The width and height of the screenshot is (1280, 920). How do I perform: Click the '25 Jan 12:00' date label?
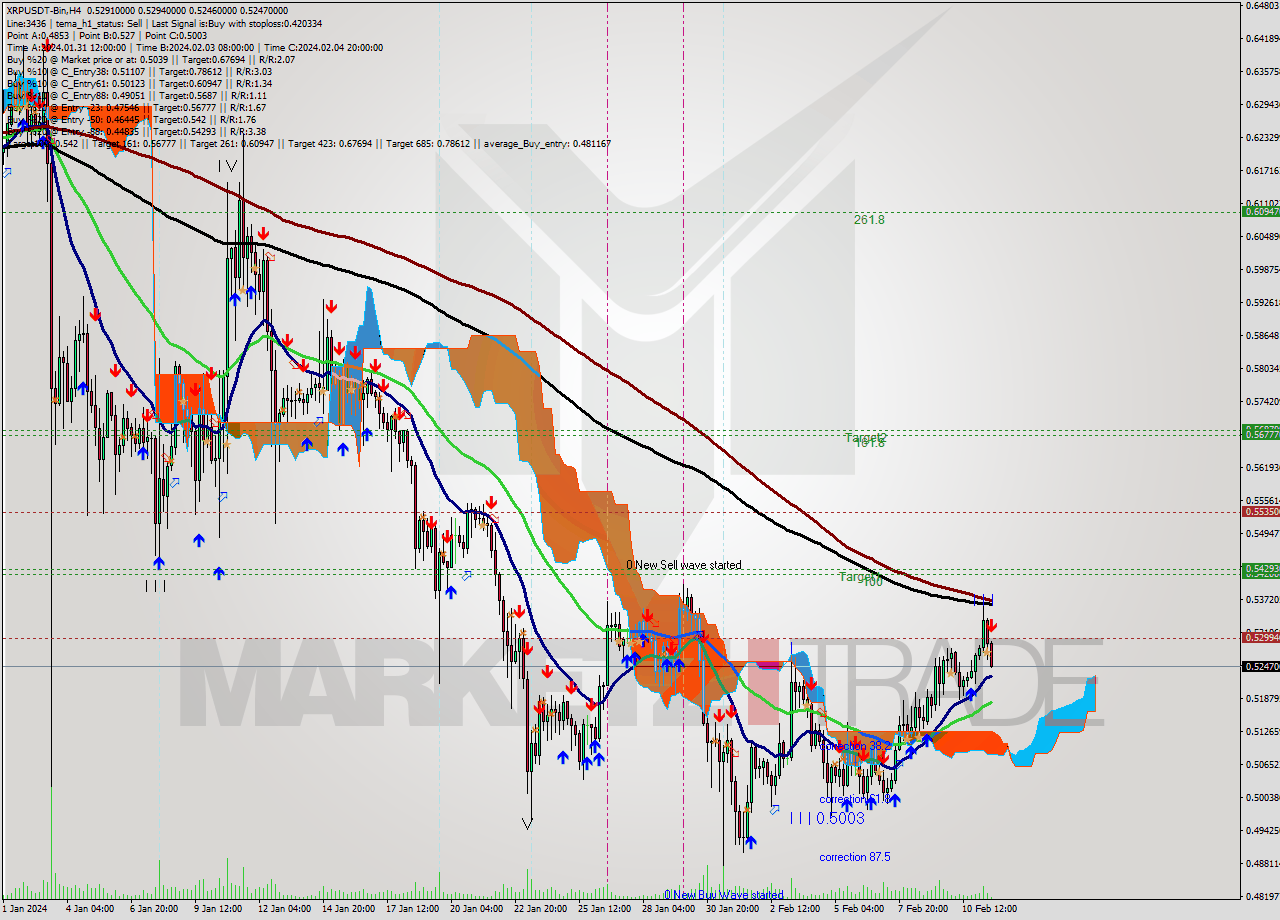point(604,909)
